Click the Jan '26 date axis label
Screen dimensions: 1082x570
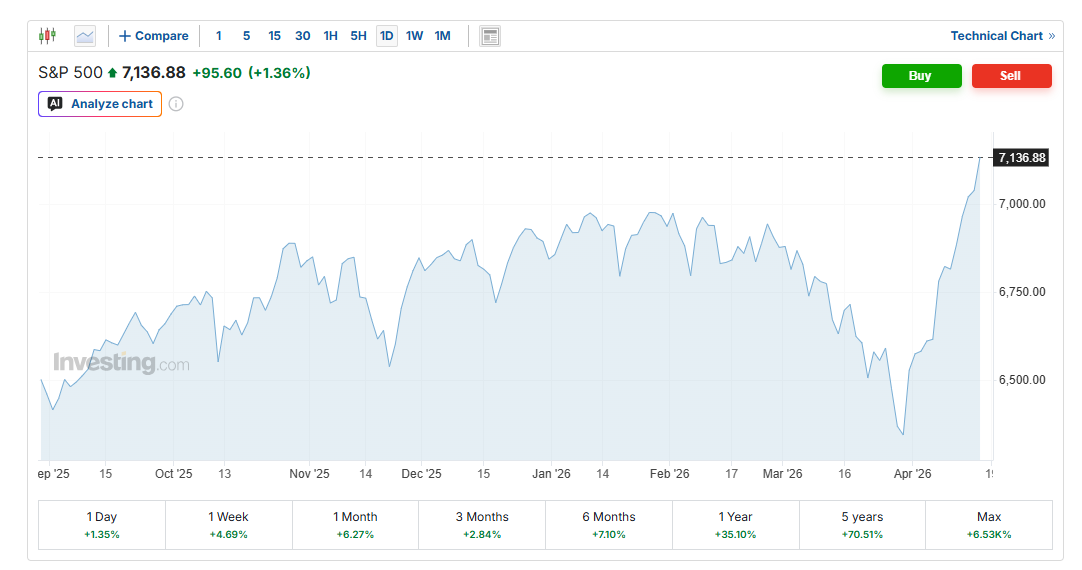pos(551,474)
